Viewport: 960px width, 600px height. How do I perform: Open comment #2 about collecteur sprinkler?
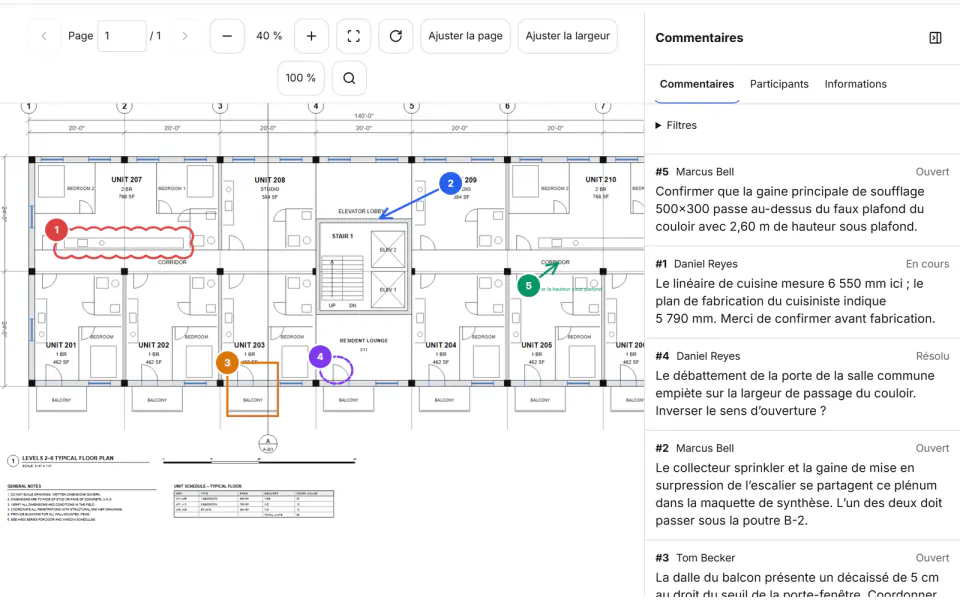click(x=802, y=485)
